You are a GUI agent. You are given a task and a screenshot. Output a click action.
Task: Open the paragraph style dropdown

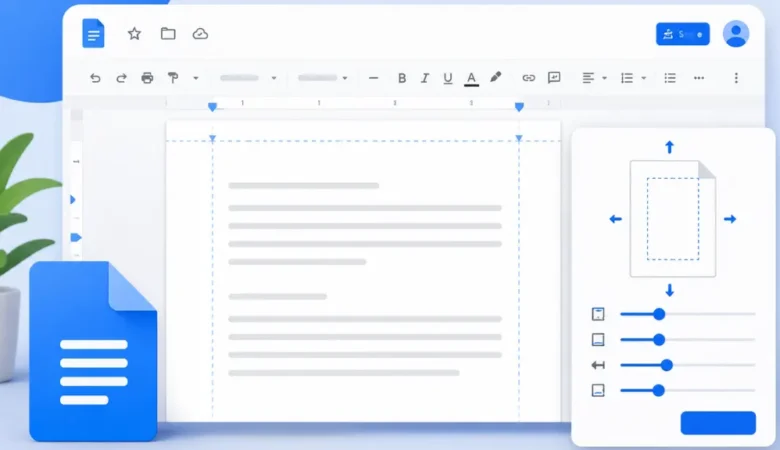pyautogui.click(x=248, y=78)
